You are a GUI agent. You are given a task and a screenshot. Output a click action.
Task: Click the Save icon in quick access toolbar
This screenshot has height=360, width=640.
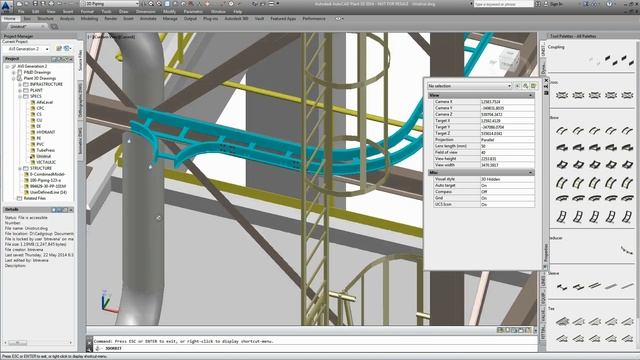35,4
